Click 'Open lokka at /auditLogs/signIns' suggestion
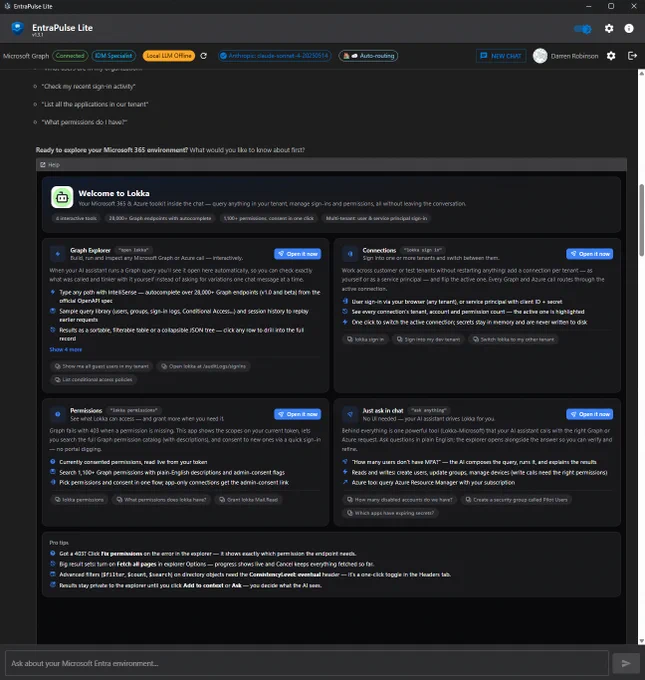Viewport: 645px width, 680px height. tap(203, 366)
